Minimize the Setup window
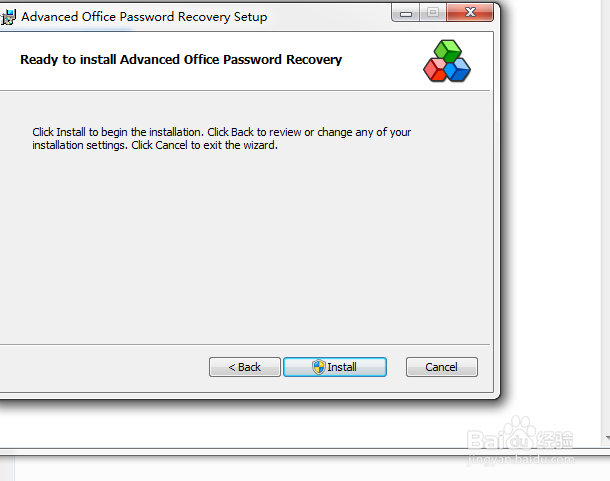Image resolution: width=610 pixels, height=481 pixels. [x=406, y=14]
